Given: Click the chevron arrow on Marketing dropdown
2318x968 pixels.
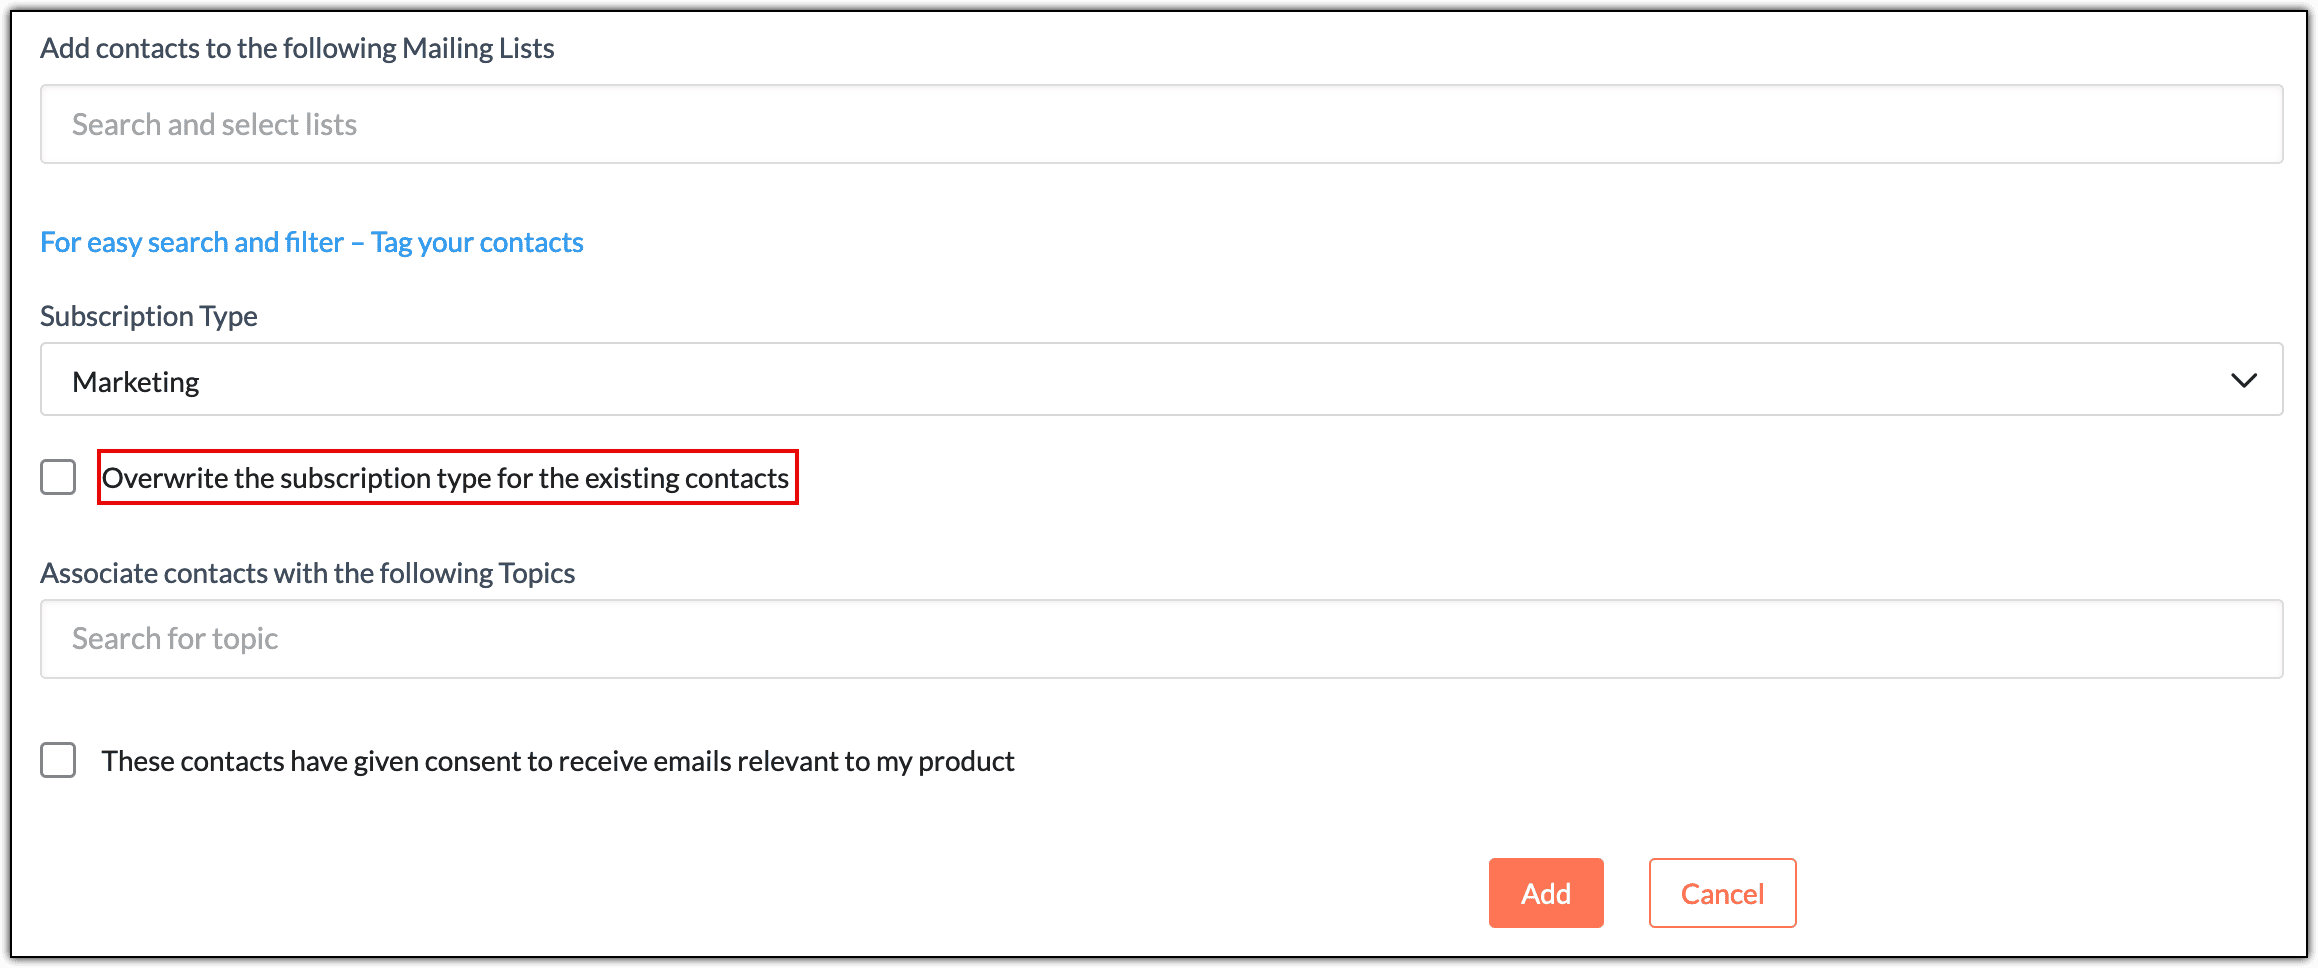Looking at the screenshot, I should [2243, 380].
